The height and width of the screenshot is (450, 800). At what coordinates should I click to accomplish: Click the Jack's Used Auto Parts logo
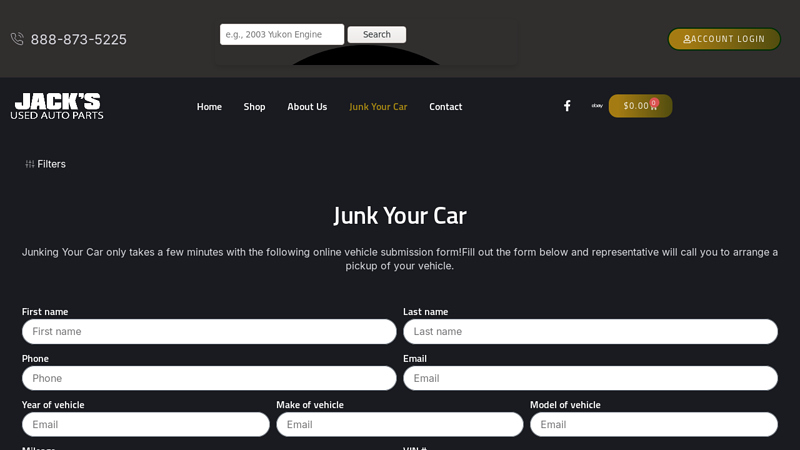(57, 106)
